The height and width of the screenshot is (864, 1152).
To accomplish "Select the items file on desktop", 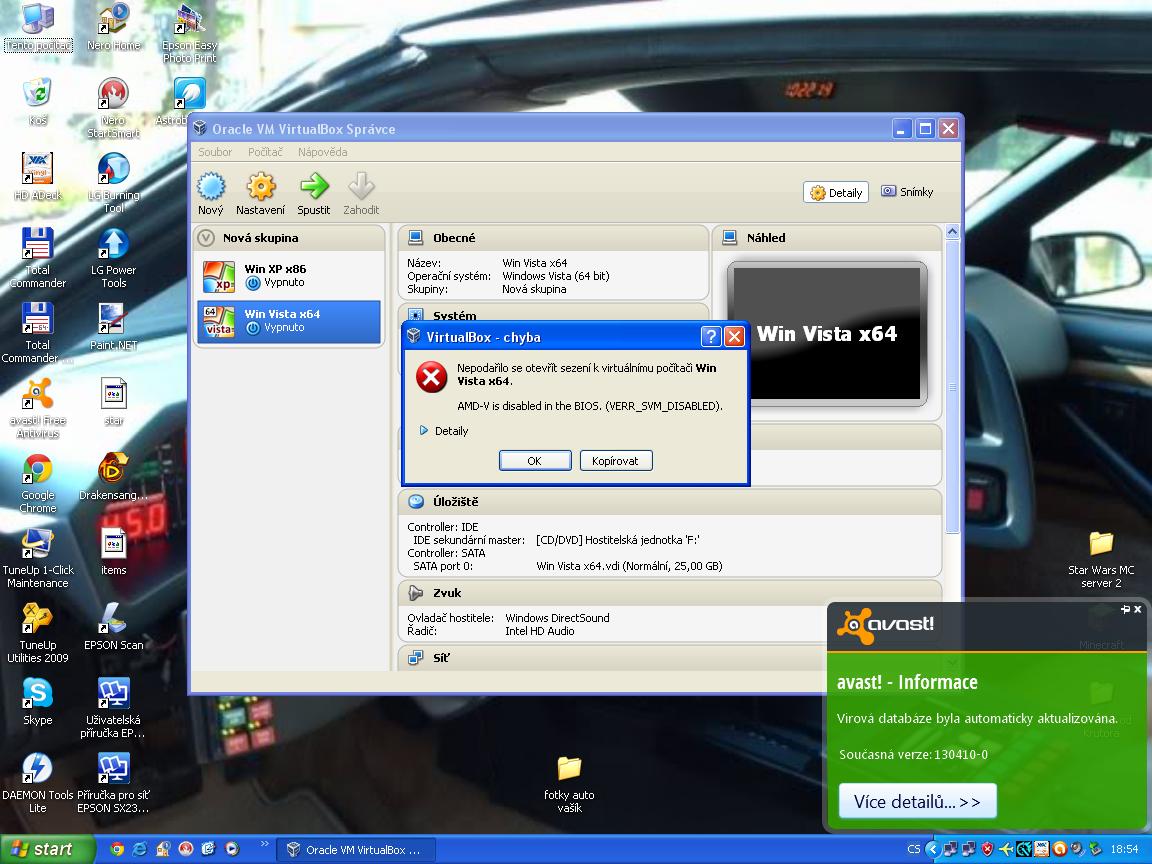I will point(113,552).
